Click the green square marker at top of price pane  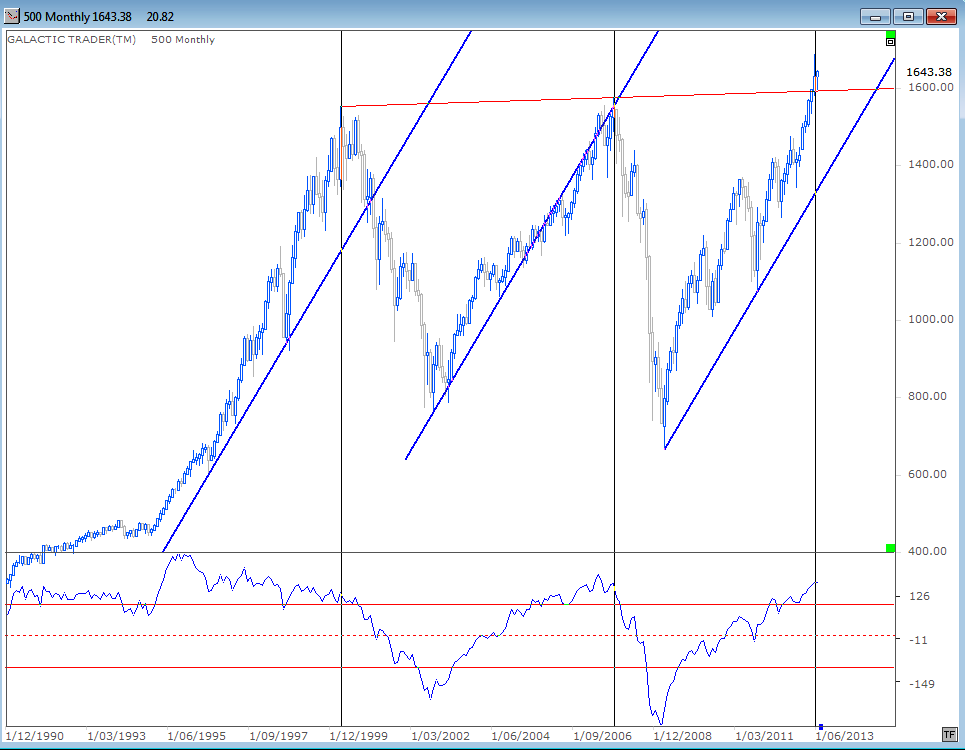890,34
